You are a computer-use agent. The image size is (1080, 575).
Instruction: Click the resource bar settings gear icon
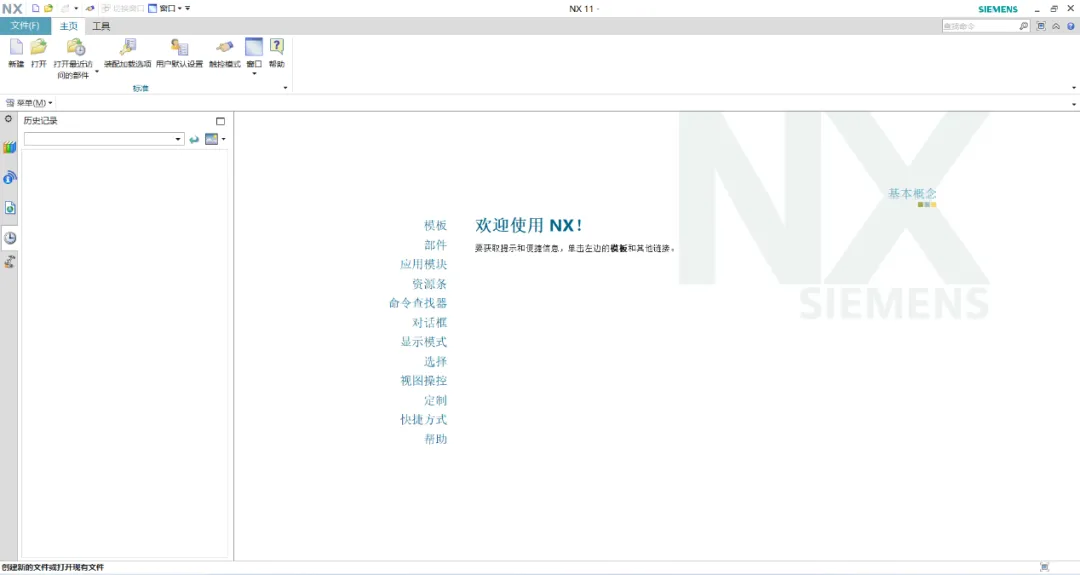click(8, 119)
